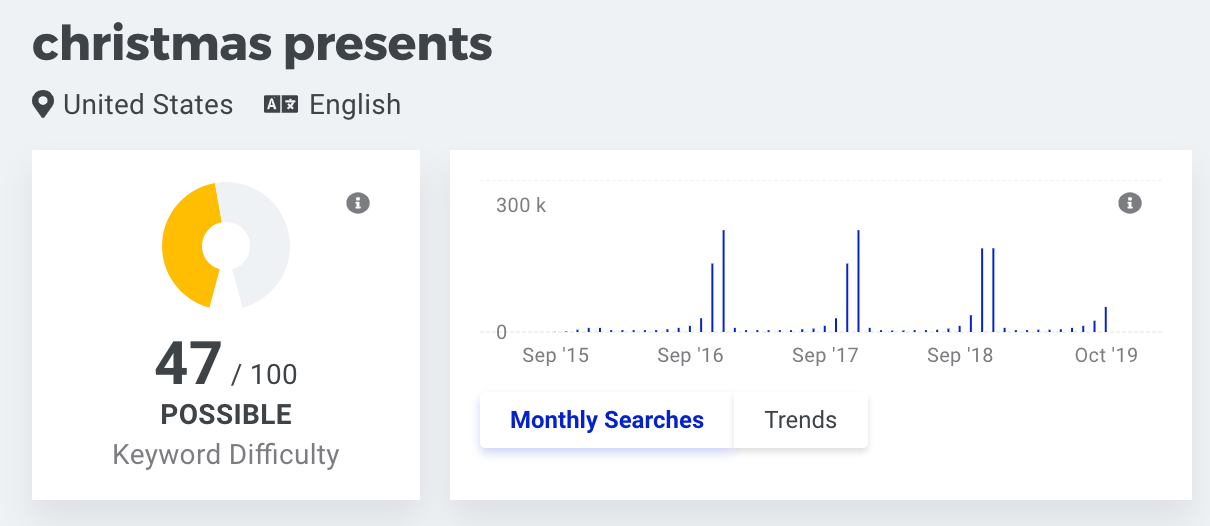The height and width of the screenshot is (526, 1210).
Task: Select the Monthly Searches tab
Action: pos(607,420)
